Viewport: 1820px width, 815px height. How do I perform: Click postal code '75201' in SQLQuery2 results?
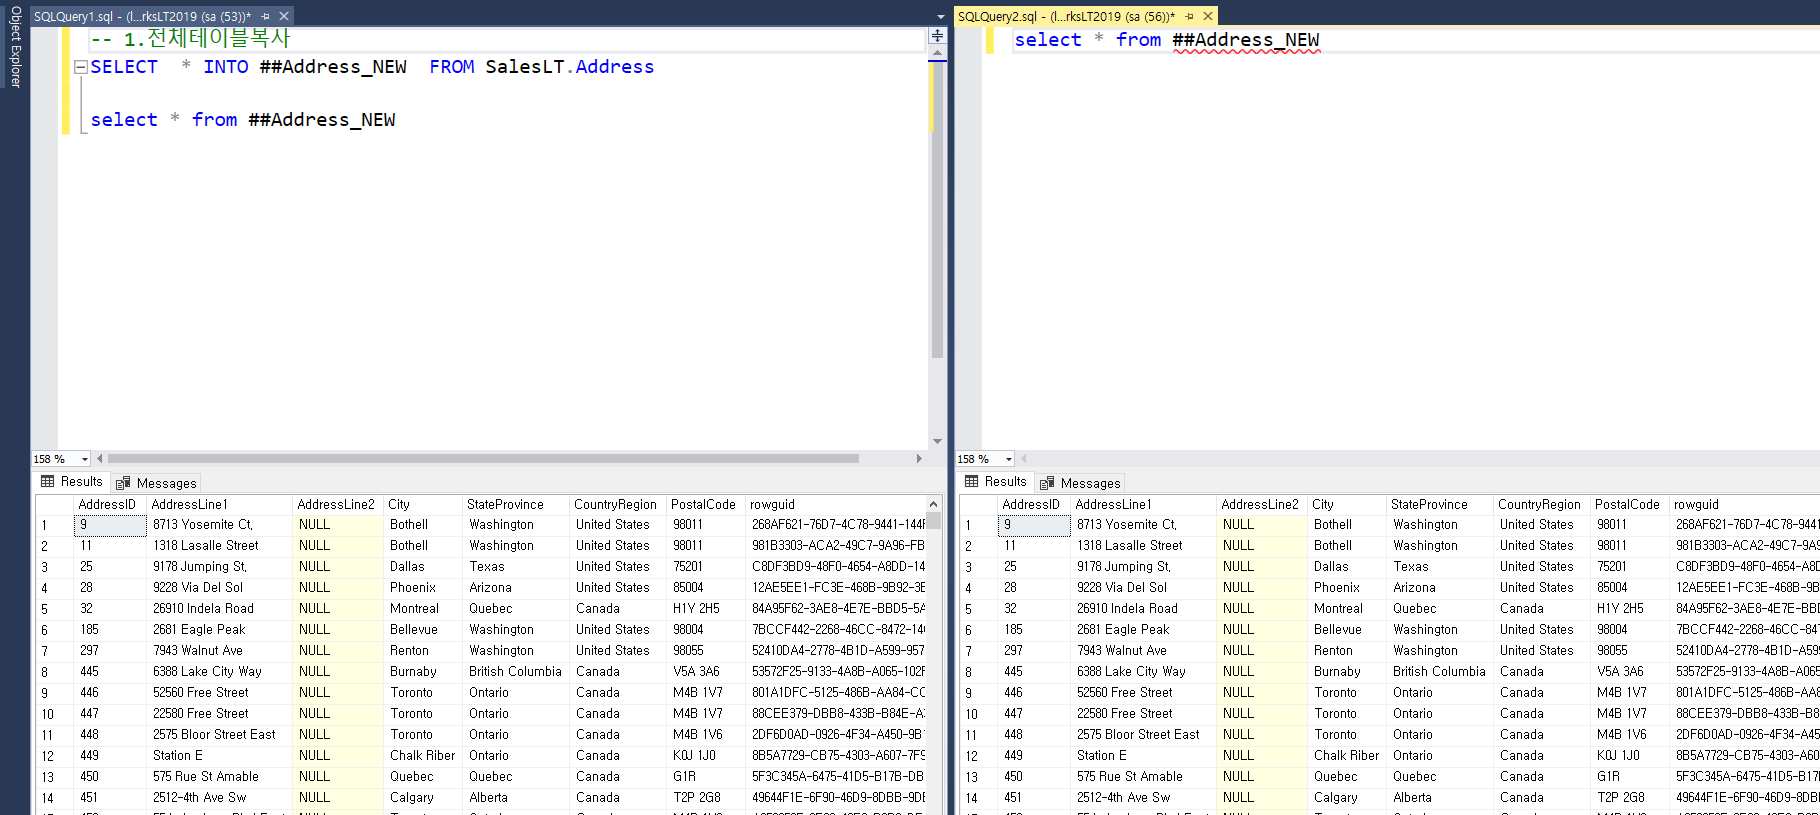point(1630,567)
